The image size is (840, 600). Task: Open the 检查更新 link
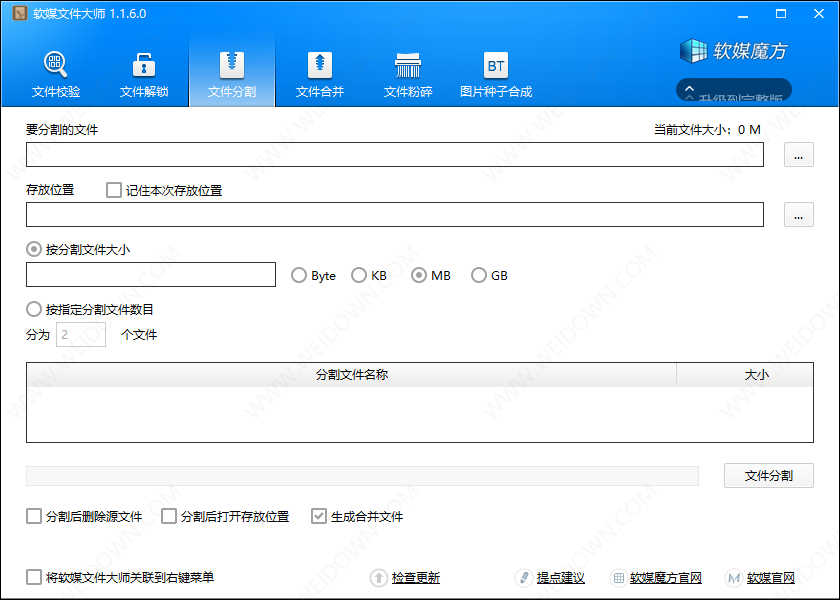416,578
